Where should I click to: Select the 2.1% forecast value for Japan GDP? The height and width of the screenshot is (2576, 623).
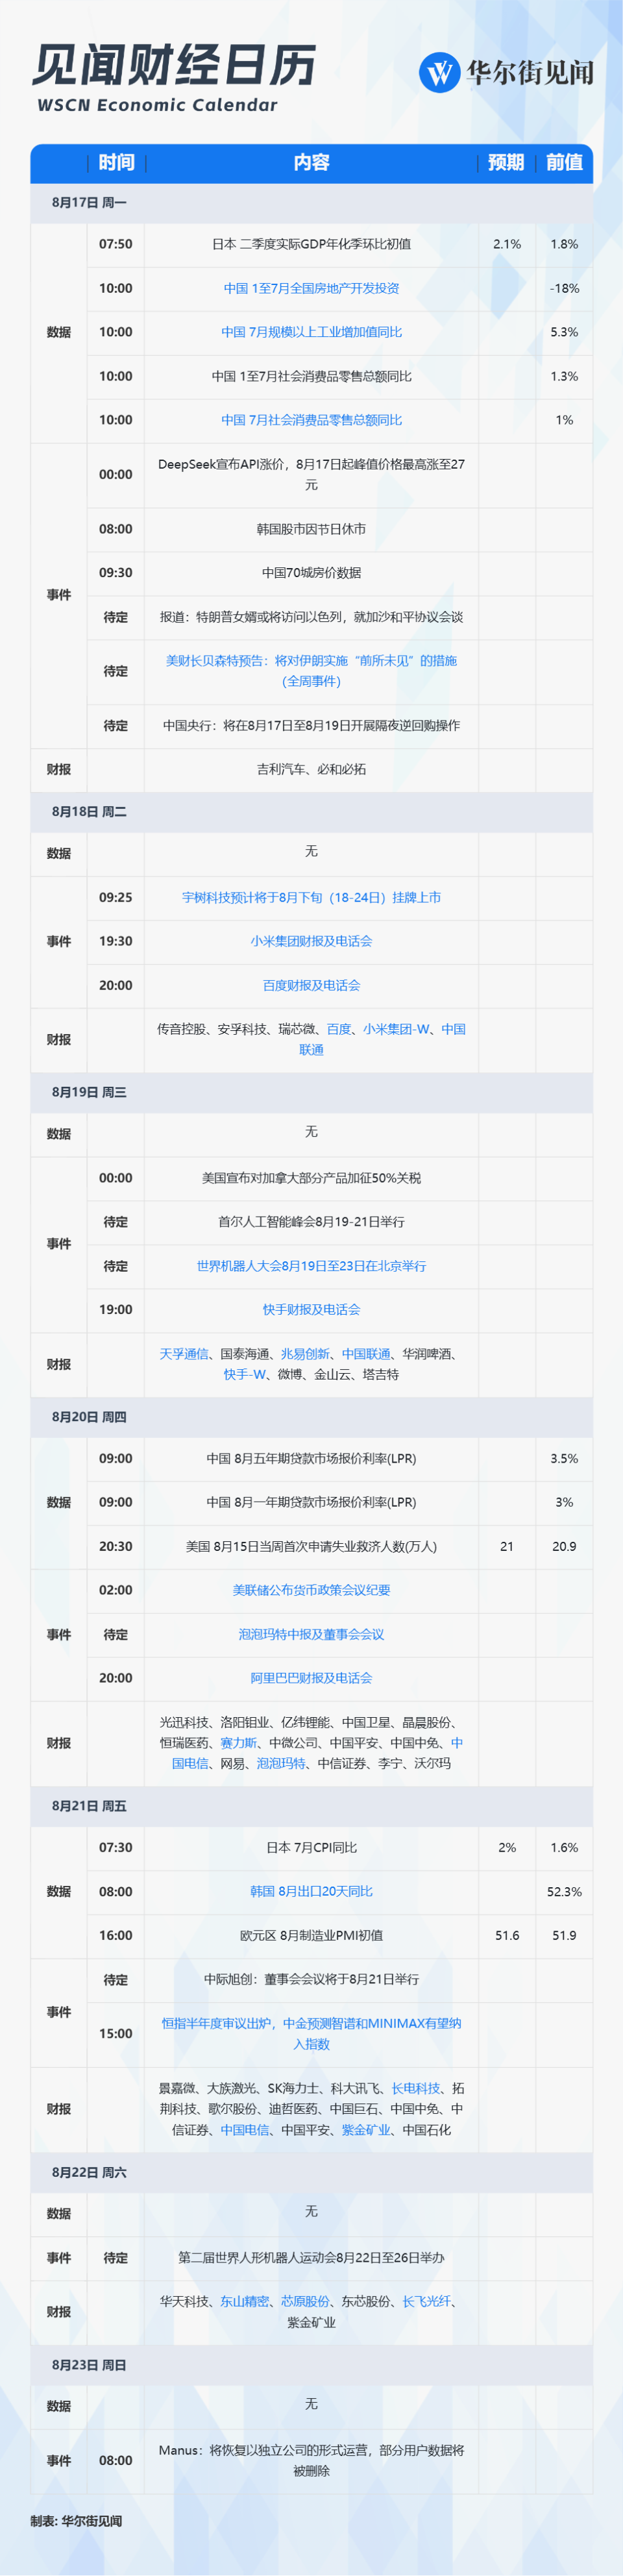(x=507, y=244)
